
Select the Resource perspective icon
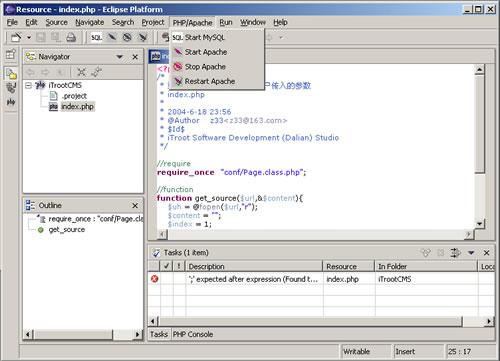coord(11,73)
